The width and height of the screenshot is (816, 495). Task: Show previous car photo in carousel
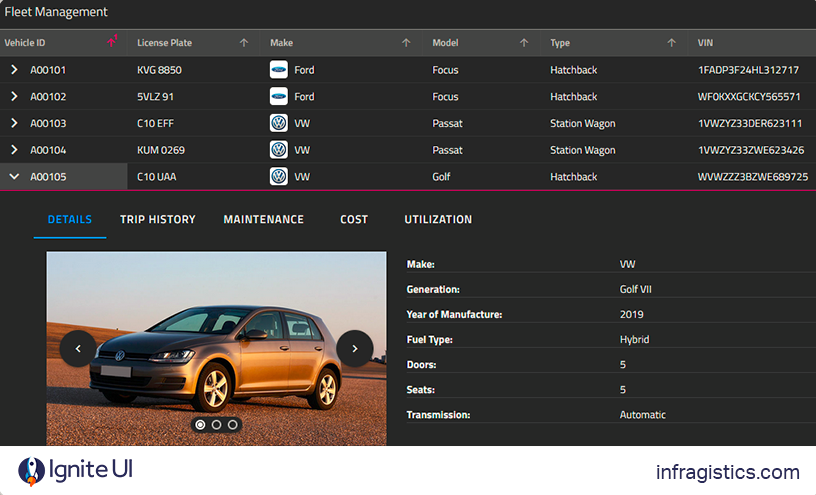tap(78, 349)
